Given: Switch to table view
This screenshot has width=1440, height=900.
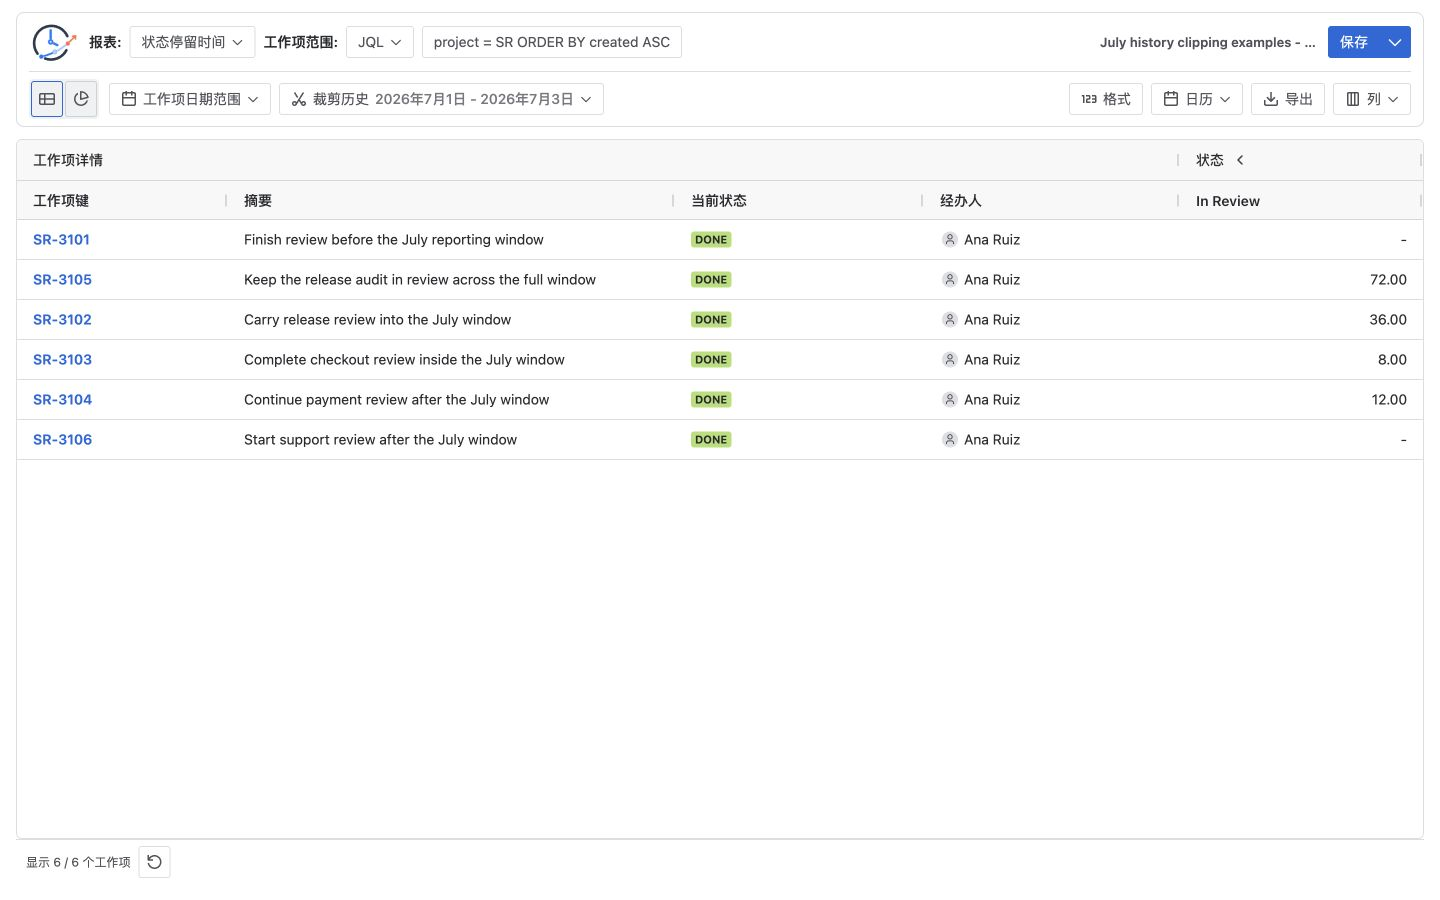Looking at the screenshot, I should [x=47, y=99].
